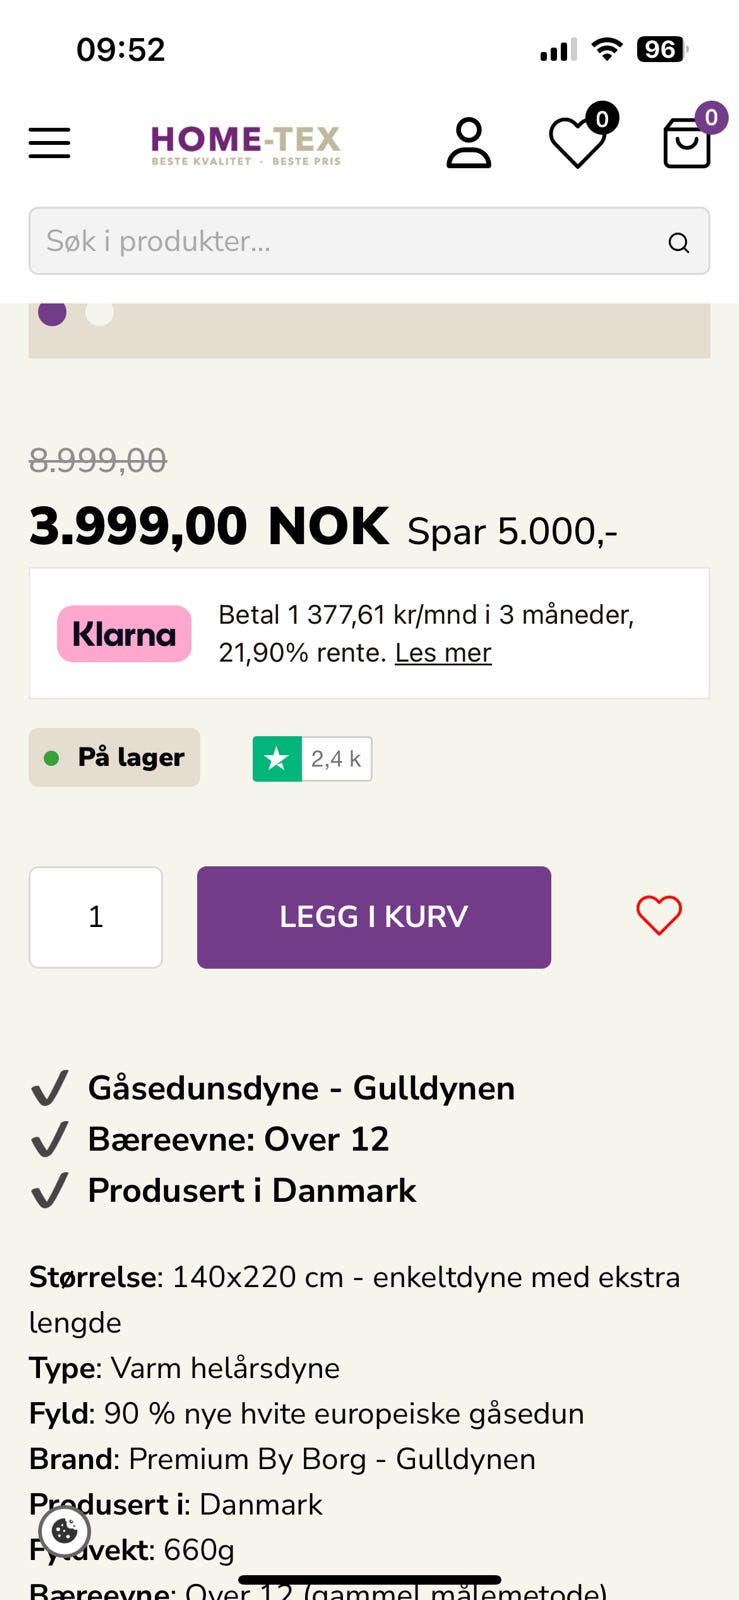Add product to wishlist red heart

tap(659, 915)
